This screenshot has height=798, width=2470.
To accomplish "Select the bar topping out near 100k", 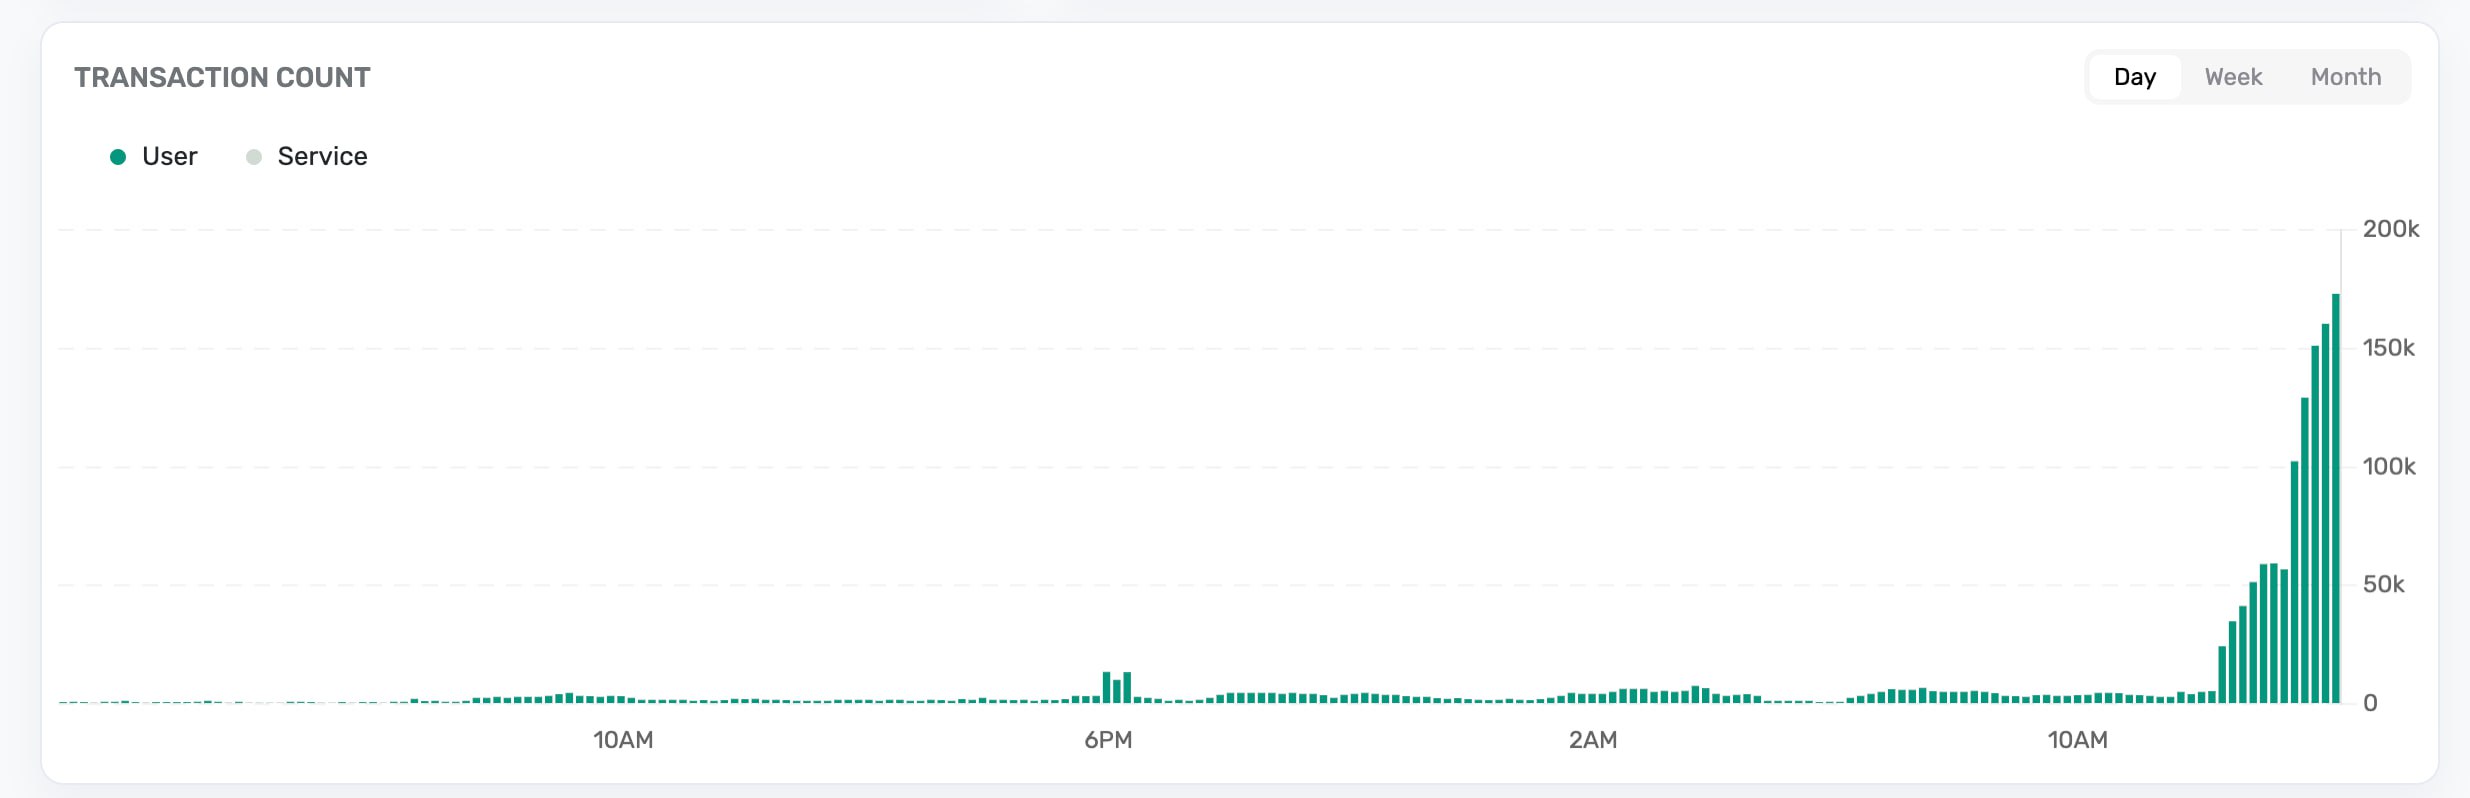I will click(x=2295, y=582).
